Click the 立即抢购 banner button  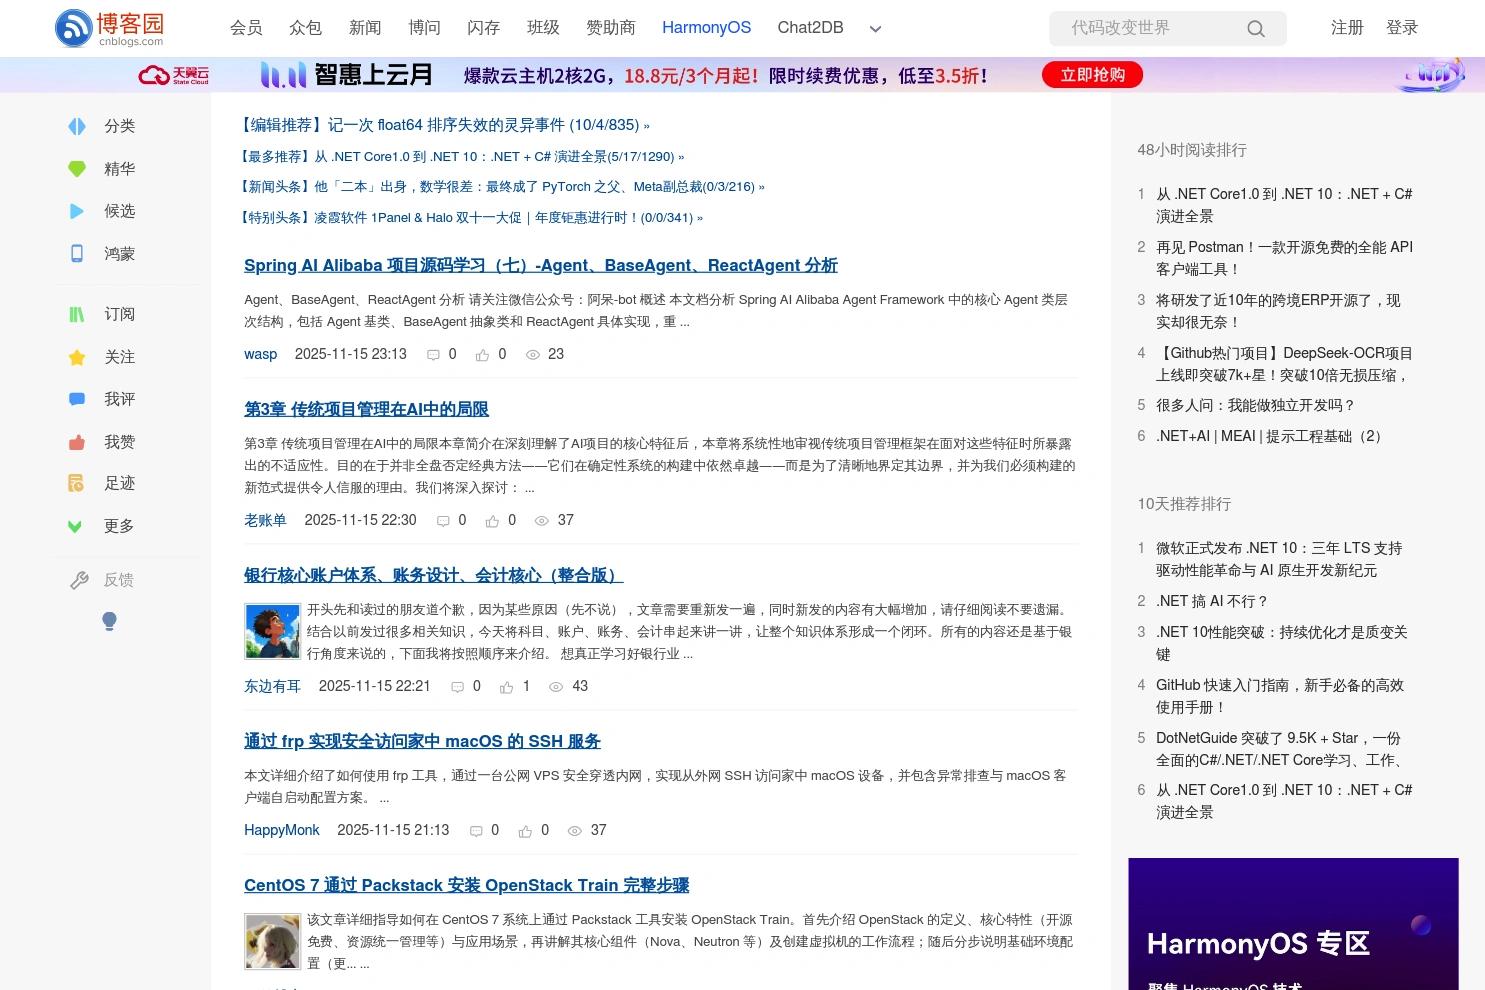point(1091,74)
